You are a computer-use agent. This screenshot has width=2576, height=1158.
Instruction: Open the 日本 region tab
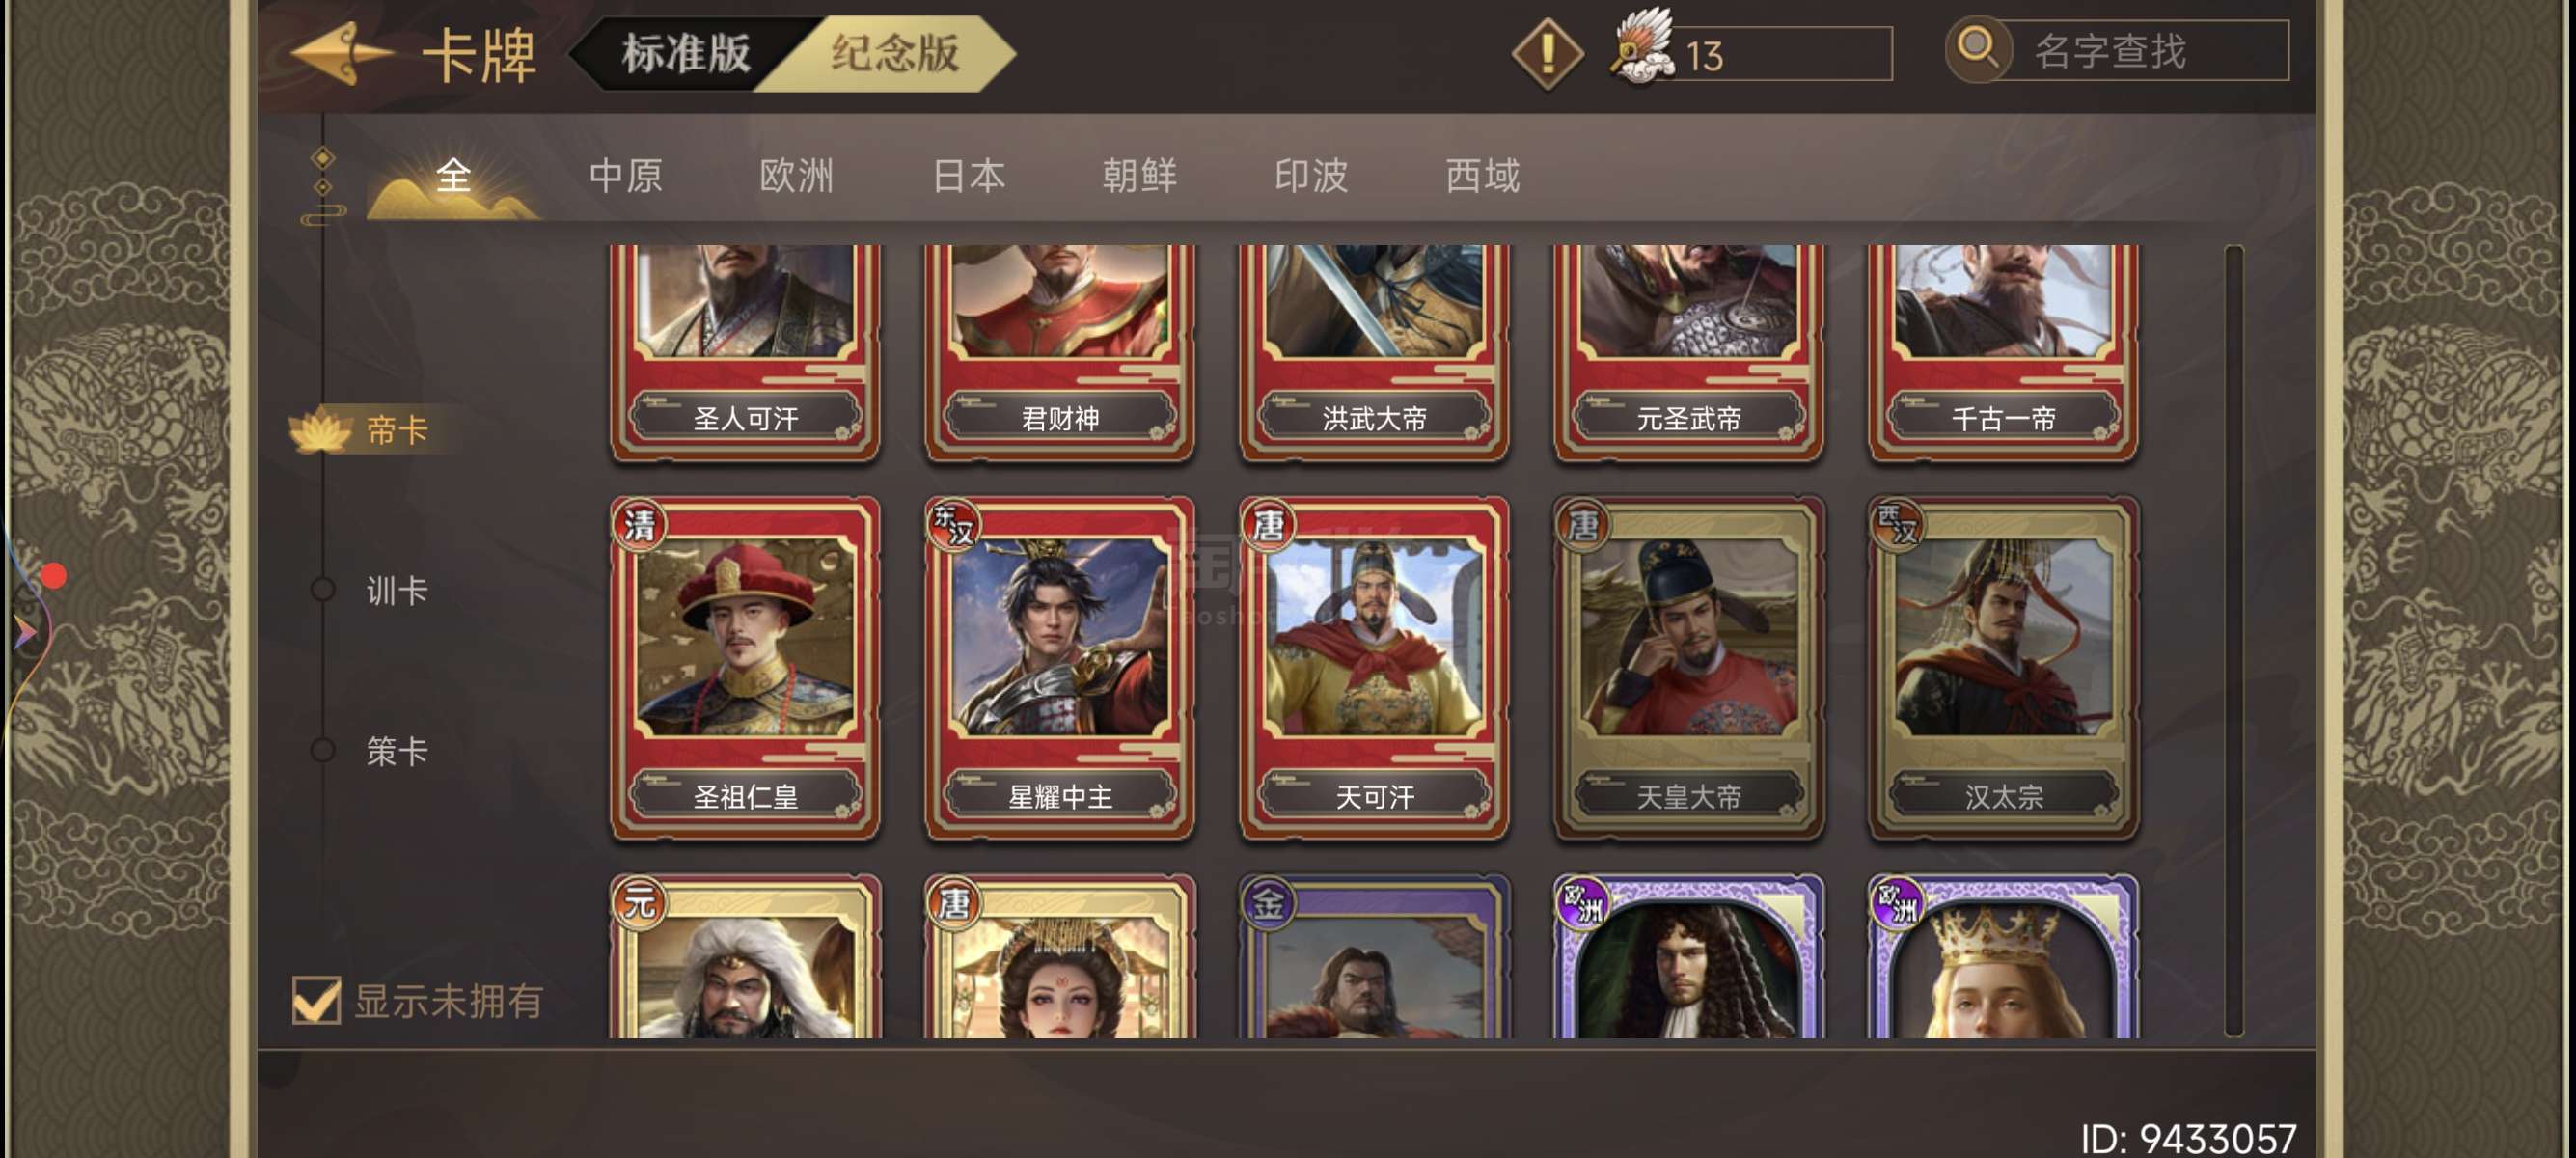point(968,176)
